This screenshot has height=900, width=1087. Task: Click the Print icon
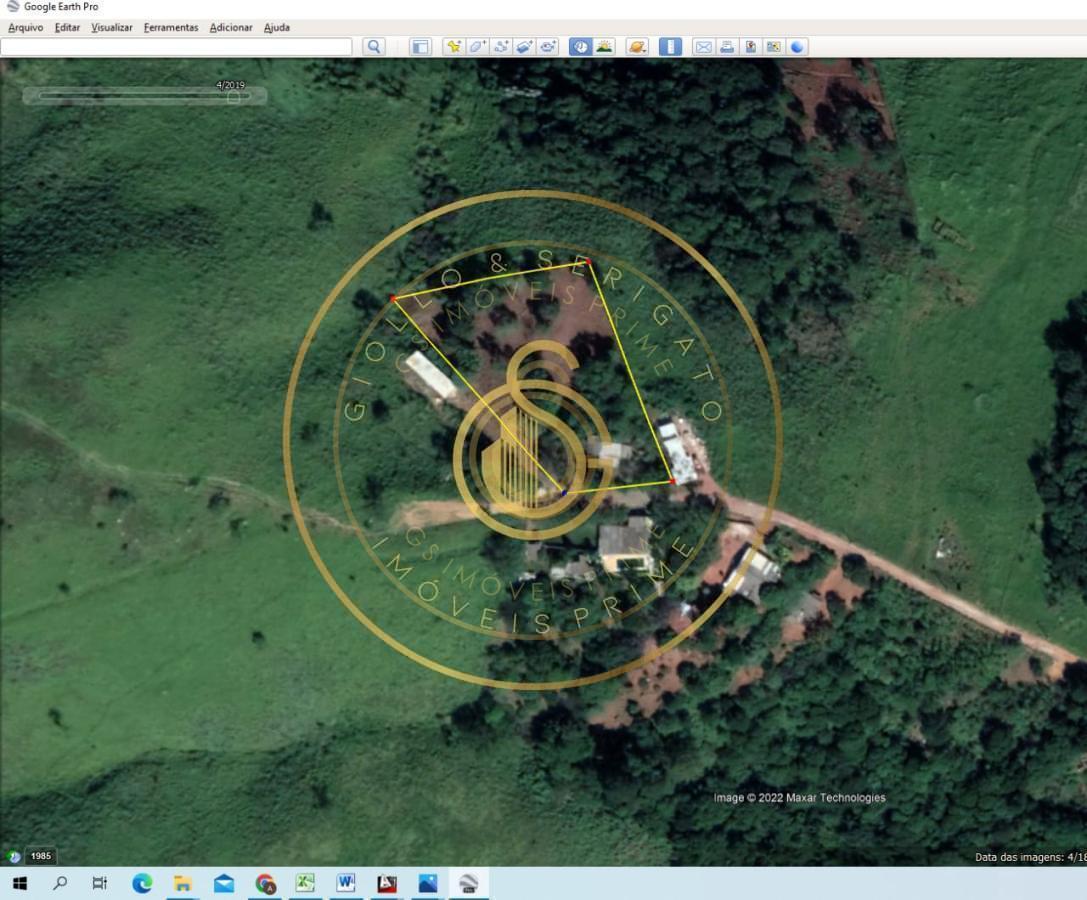coord(727,46)
